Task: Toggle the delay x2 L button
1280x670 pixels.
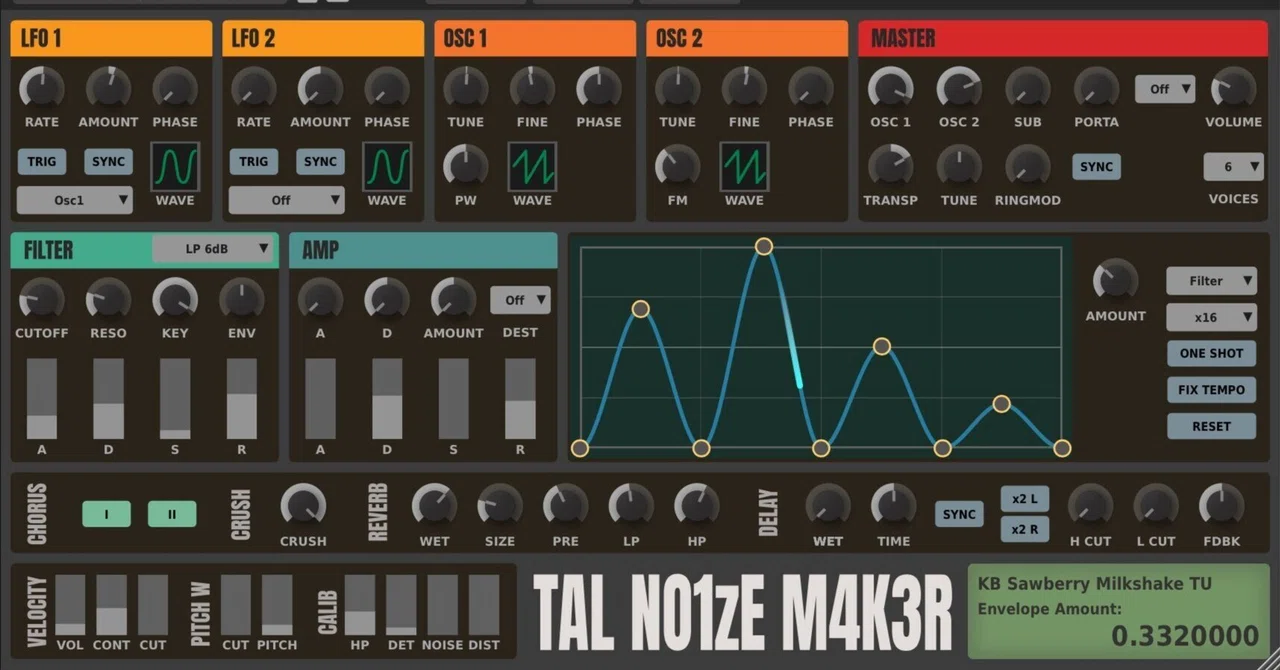Action: coord(1025,499)
